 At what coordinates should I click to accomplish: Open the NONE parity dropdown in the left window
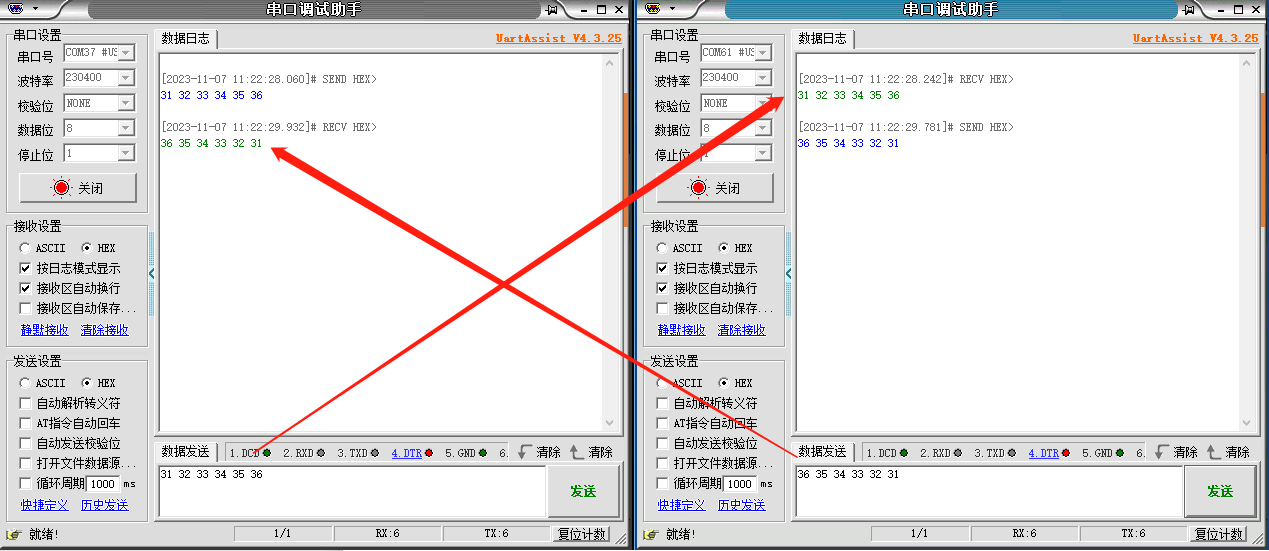(x=126, y=103)
